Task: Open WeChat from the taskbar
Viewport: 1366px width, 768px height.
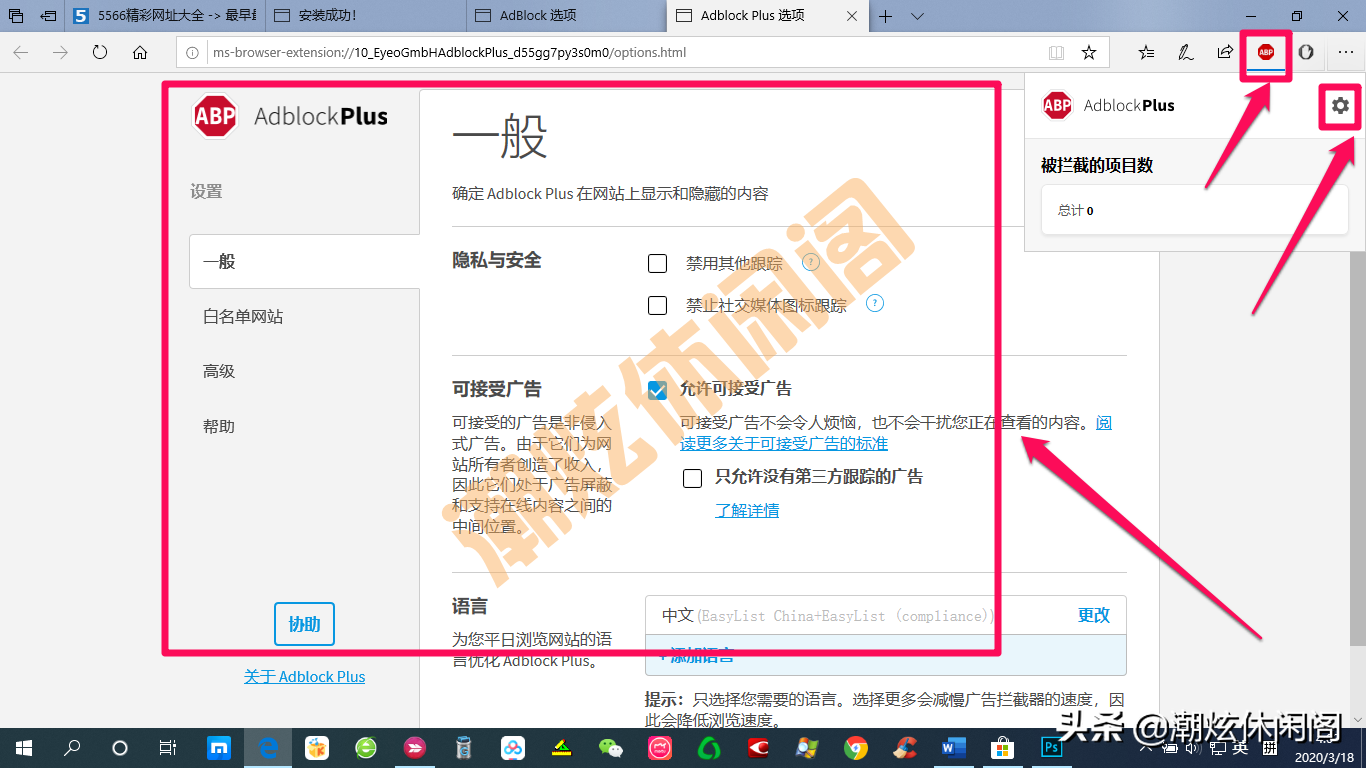Action: click(610, 748)
